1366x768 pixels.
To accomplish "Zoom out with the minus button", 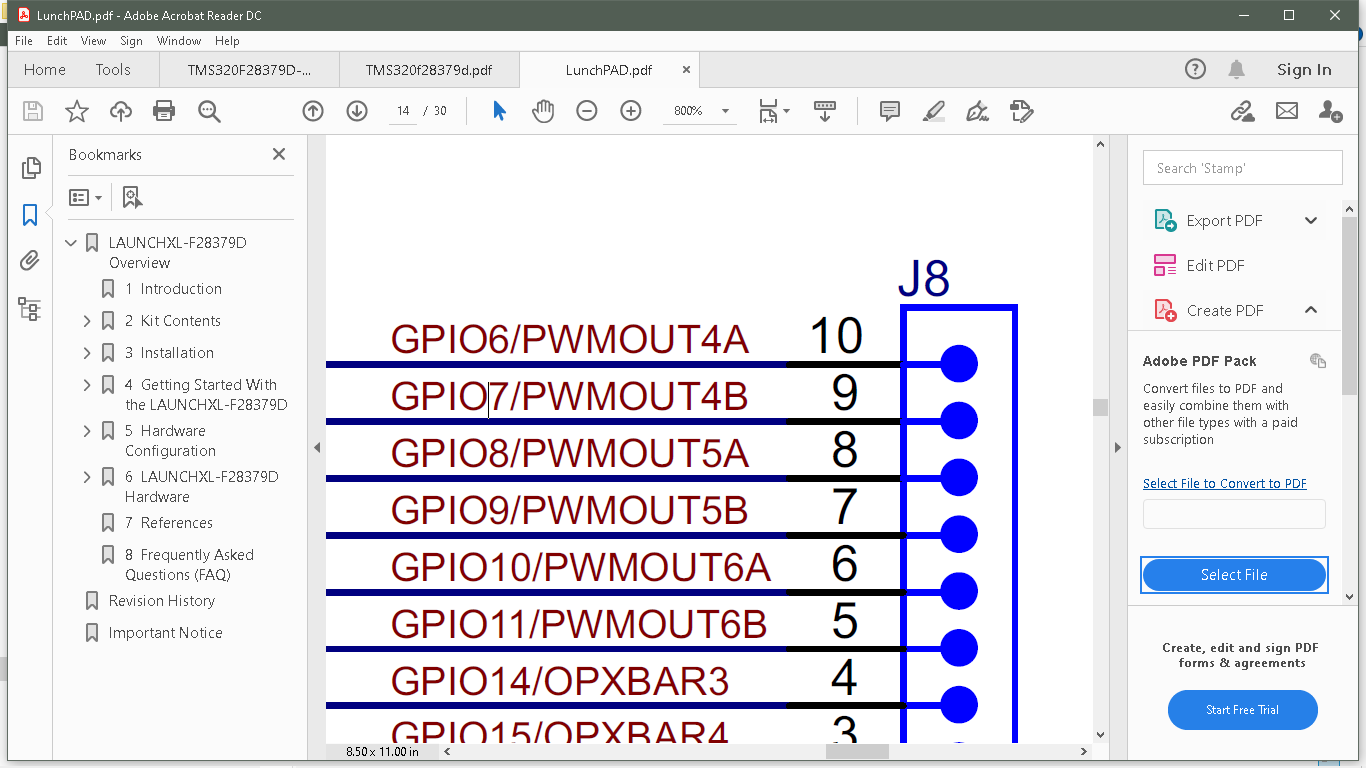I will [587, 111].
